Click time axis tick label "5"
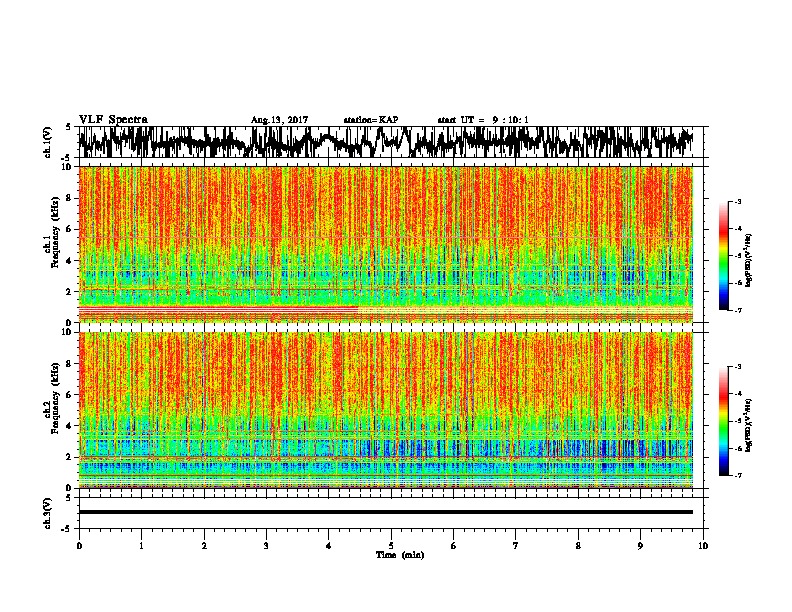 point(391,546)
